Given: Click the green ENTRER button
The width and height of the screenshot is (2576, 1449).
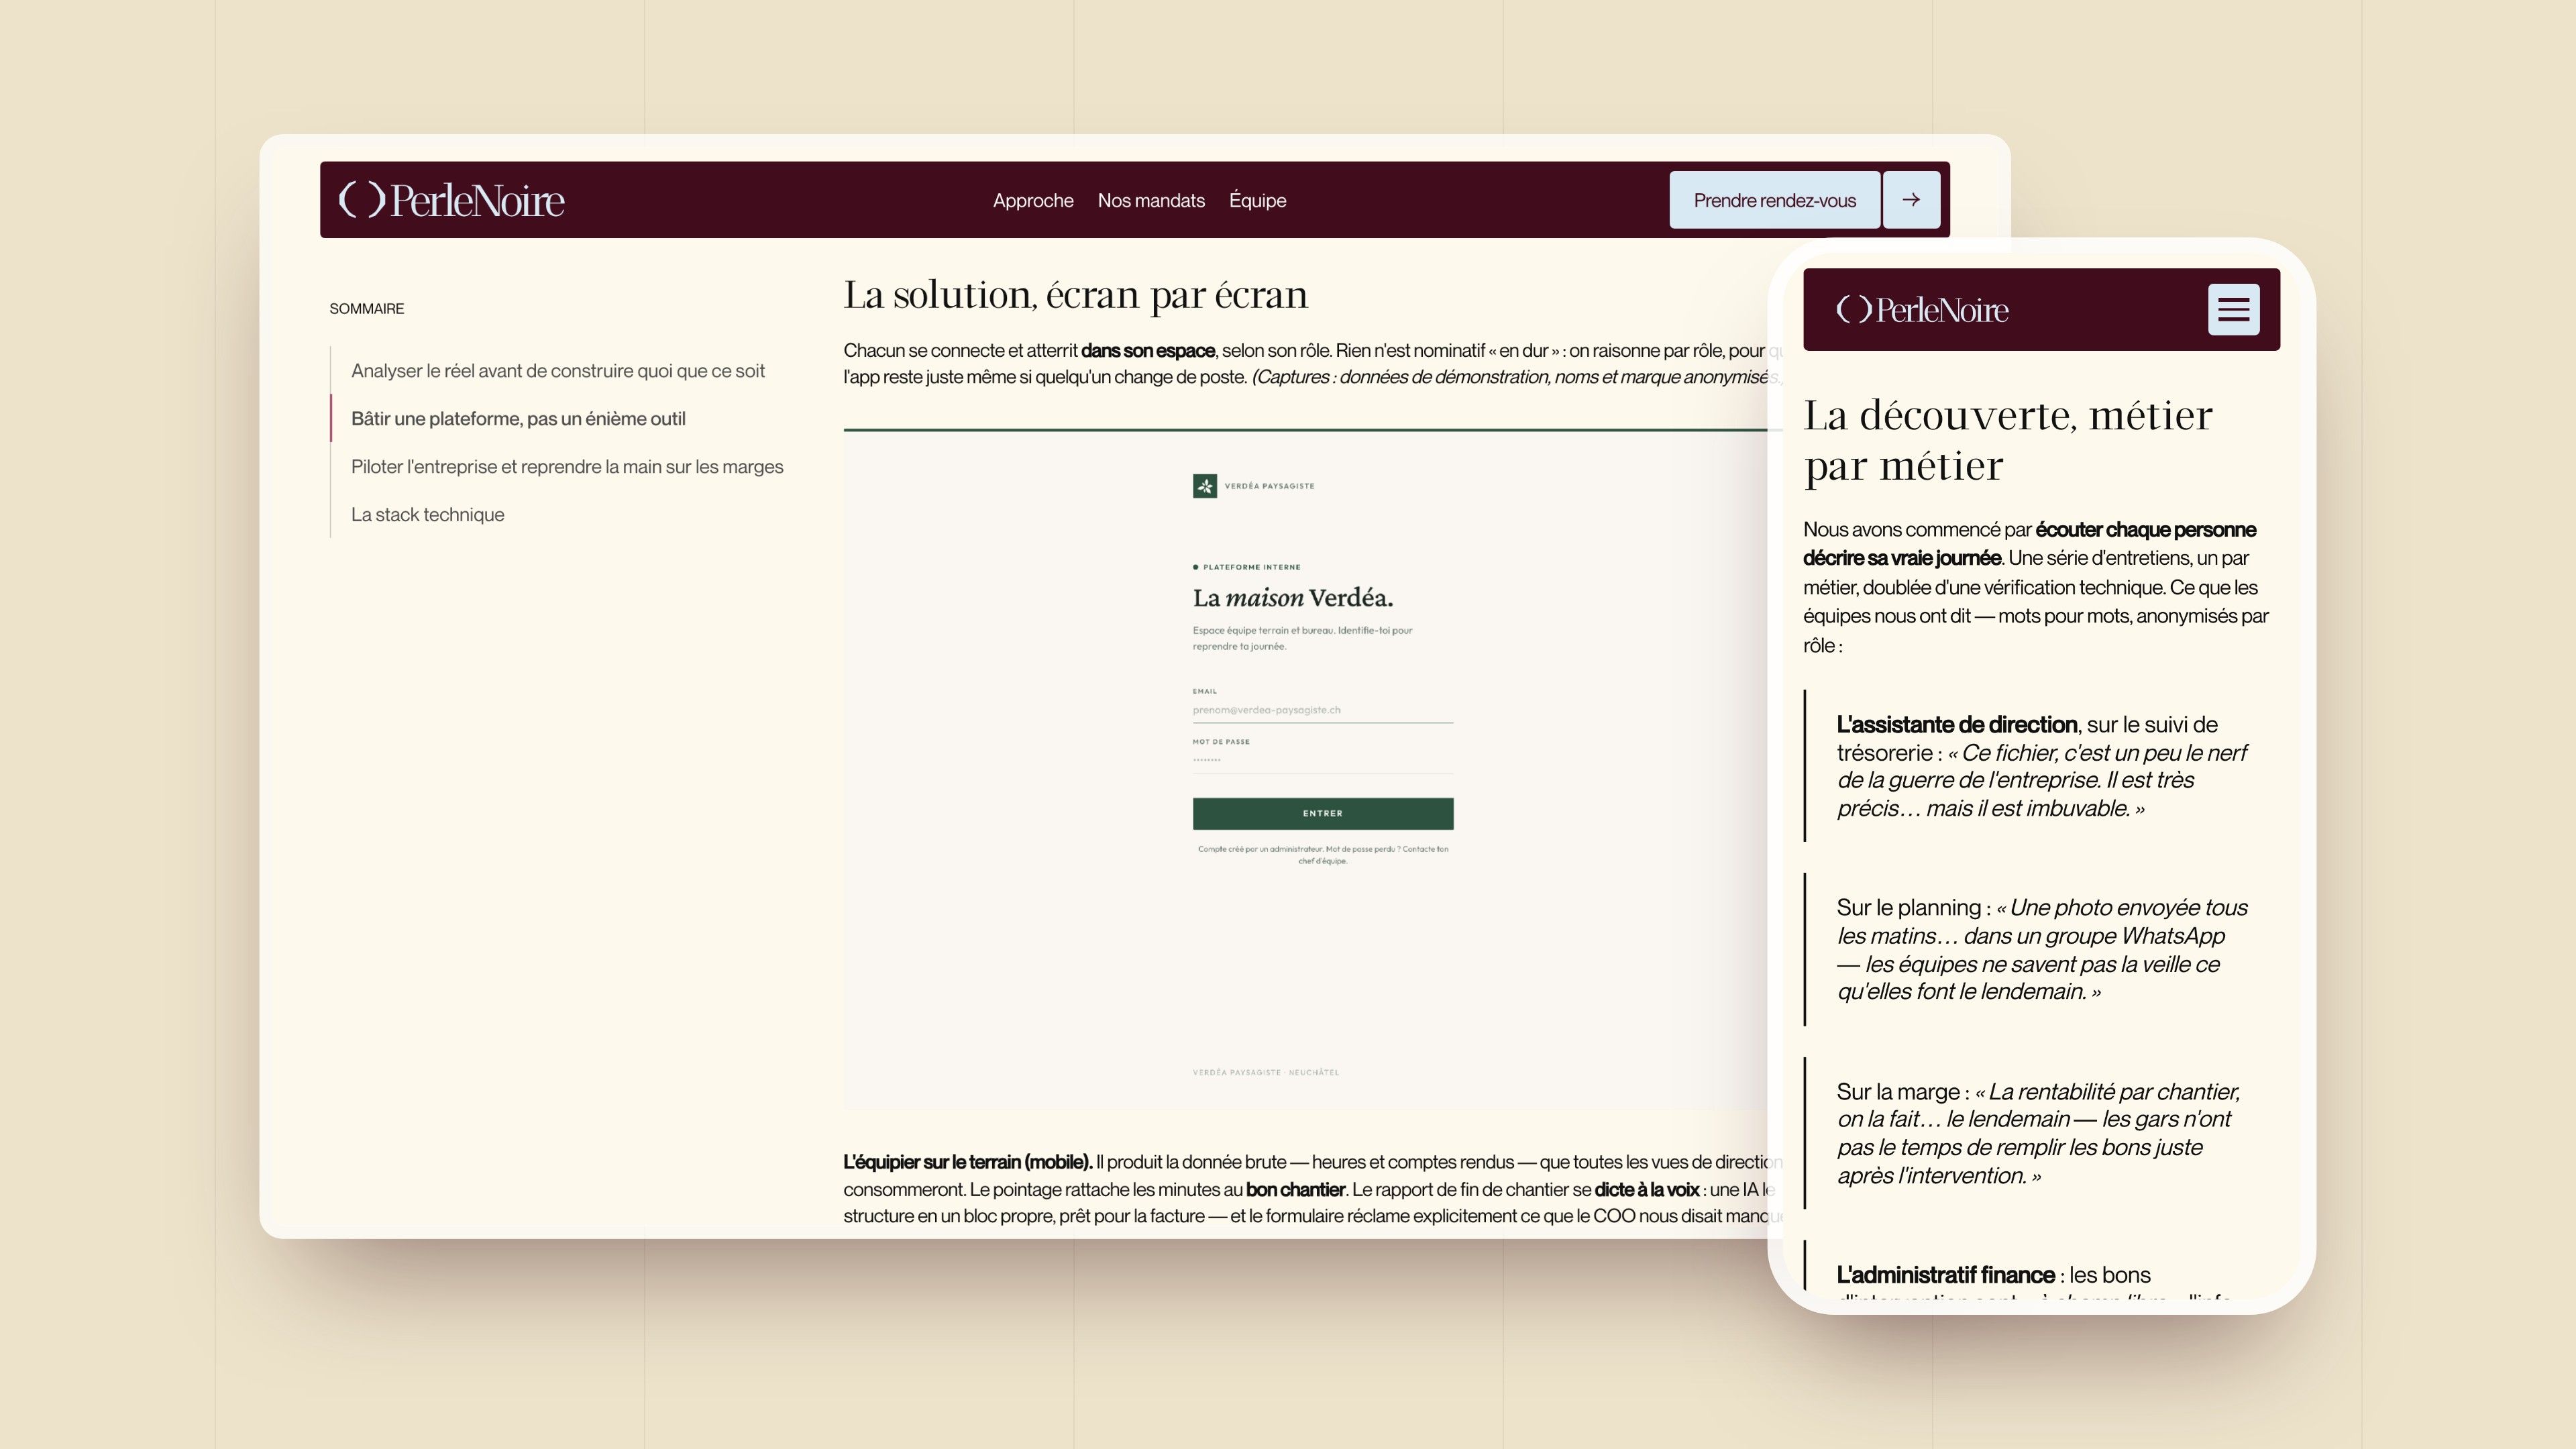Looking at the screenshot, I should pyautogui.click(x=1322, y=813).
